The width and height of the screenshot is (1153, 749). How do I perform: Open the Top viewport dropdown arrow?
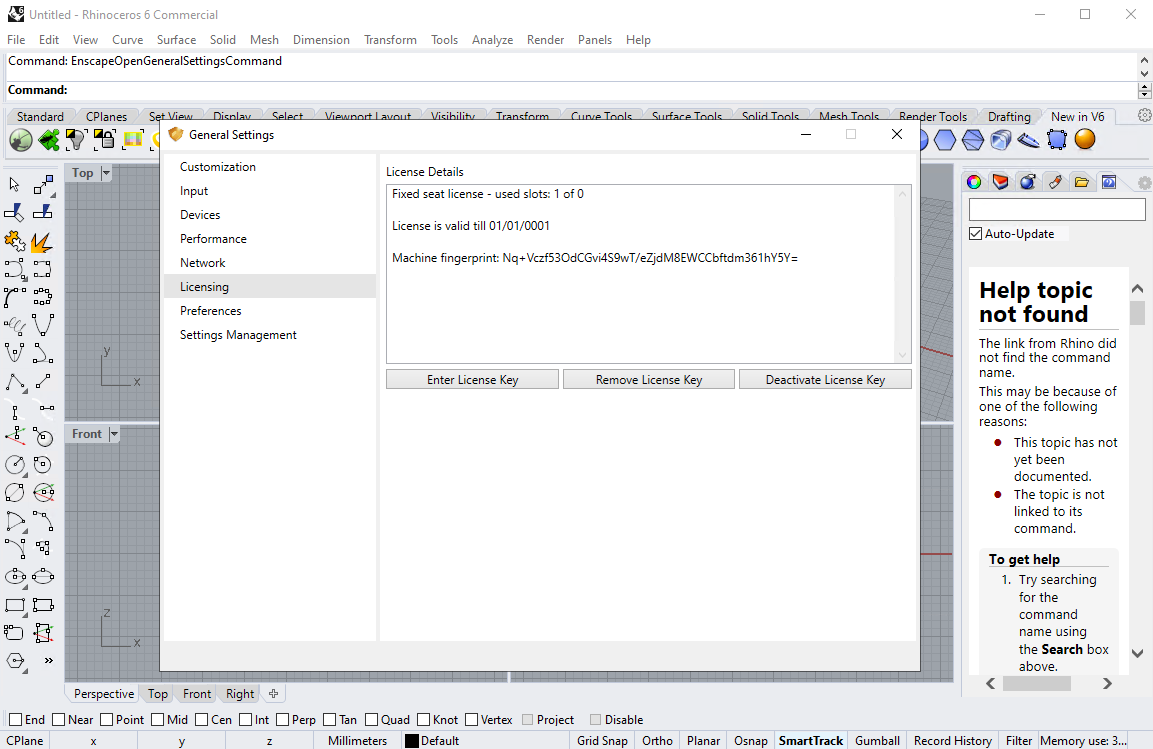point(106,173)
